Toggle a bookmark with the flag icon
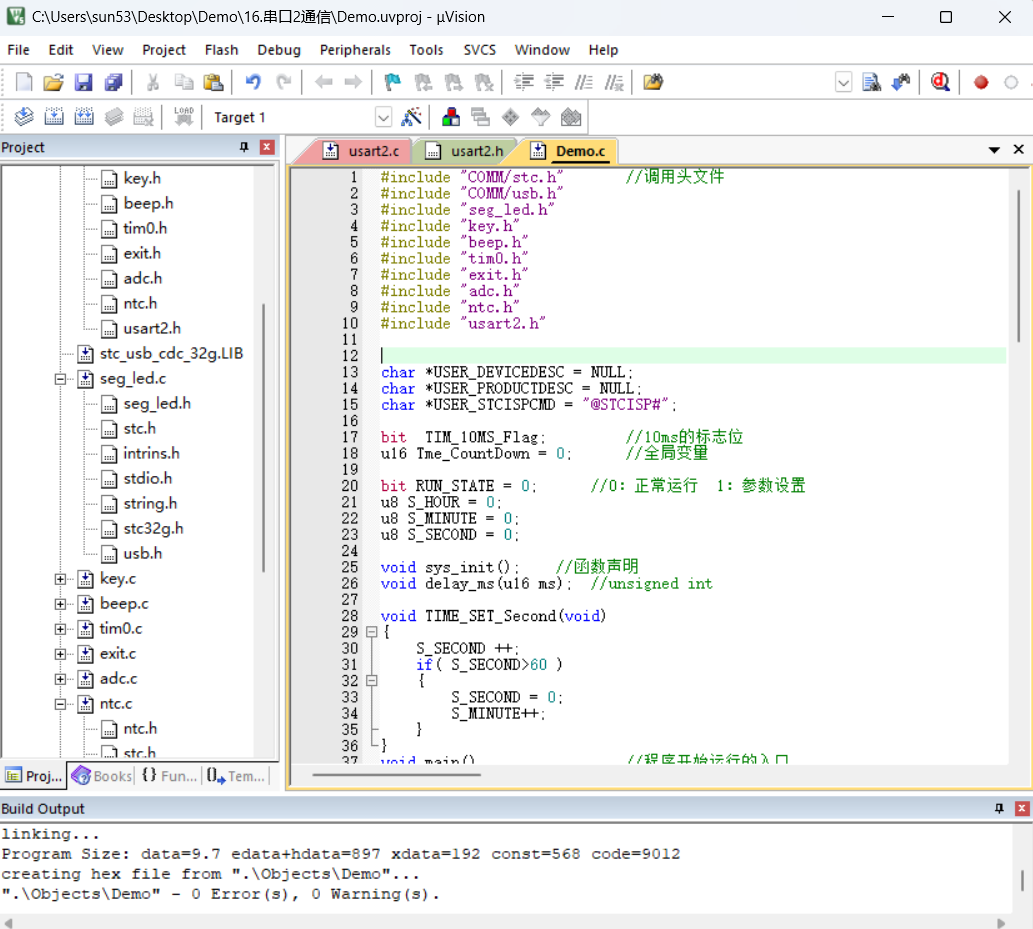Image resolution: width=1033 pixels, height=929 pixels. point(393,82)
